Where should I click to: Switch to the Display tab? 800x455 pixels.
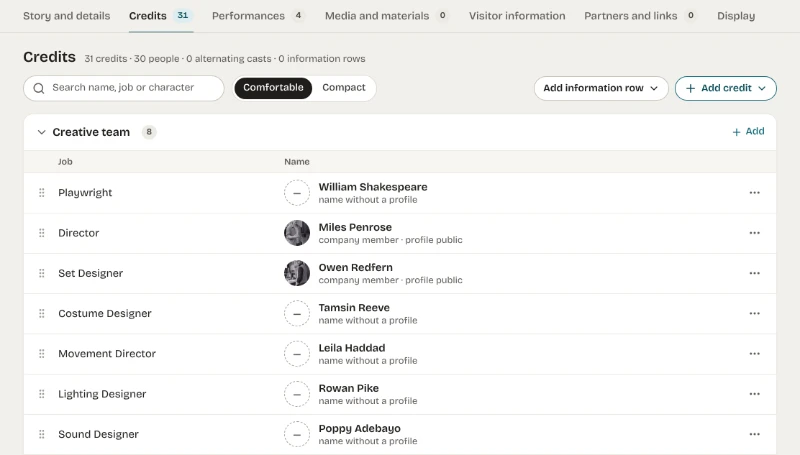click(736, 16)
